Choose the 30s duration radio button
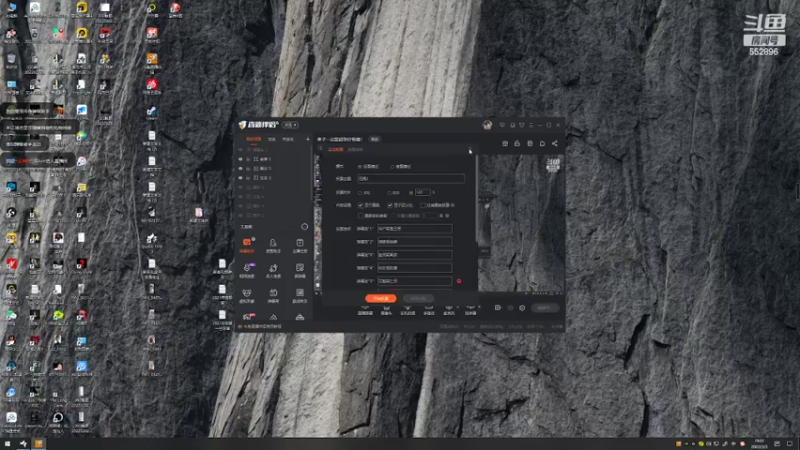800x450 pixels. tap(360, 192)
